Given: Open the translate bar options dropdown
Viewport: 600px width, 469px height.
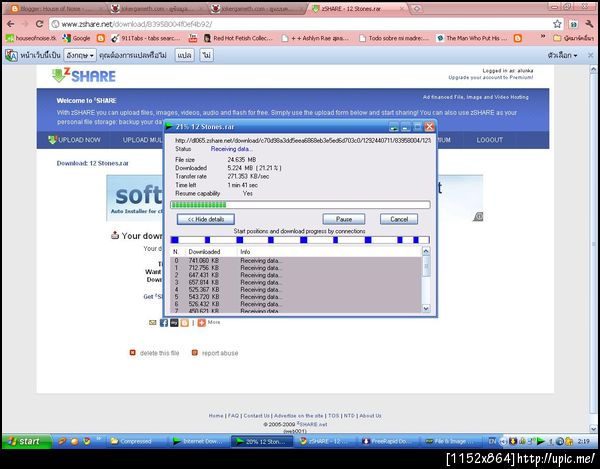Looking at the screenshot, I should coord(562,55).
